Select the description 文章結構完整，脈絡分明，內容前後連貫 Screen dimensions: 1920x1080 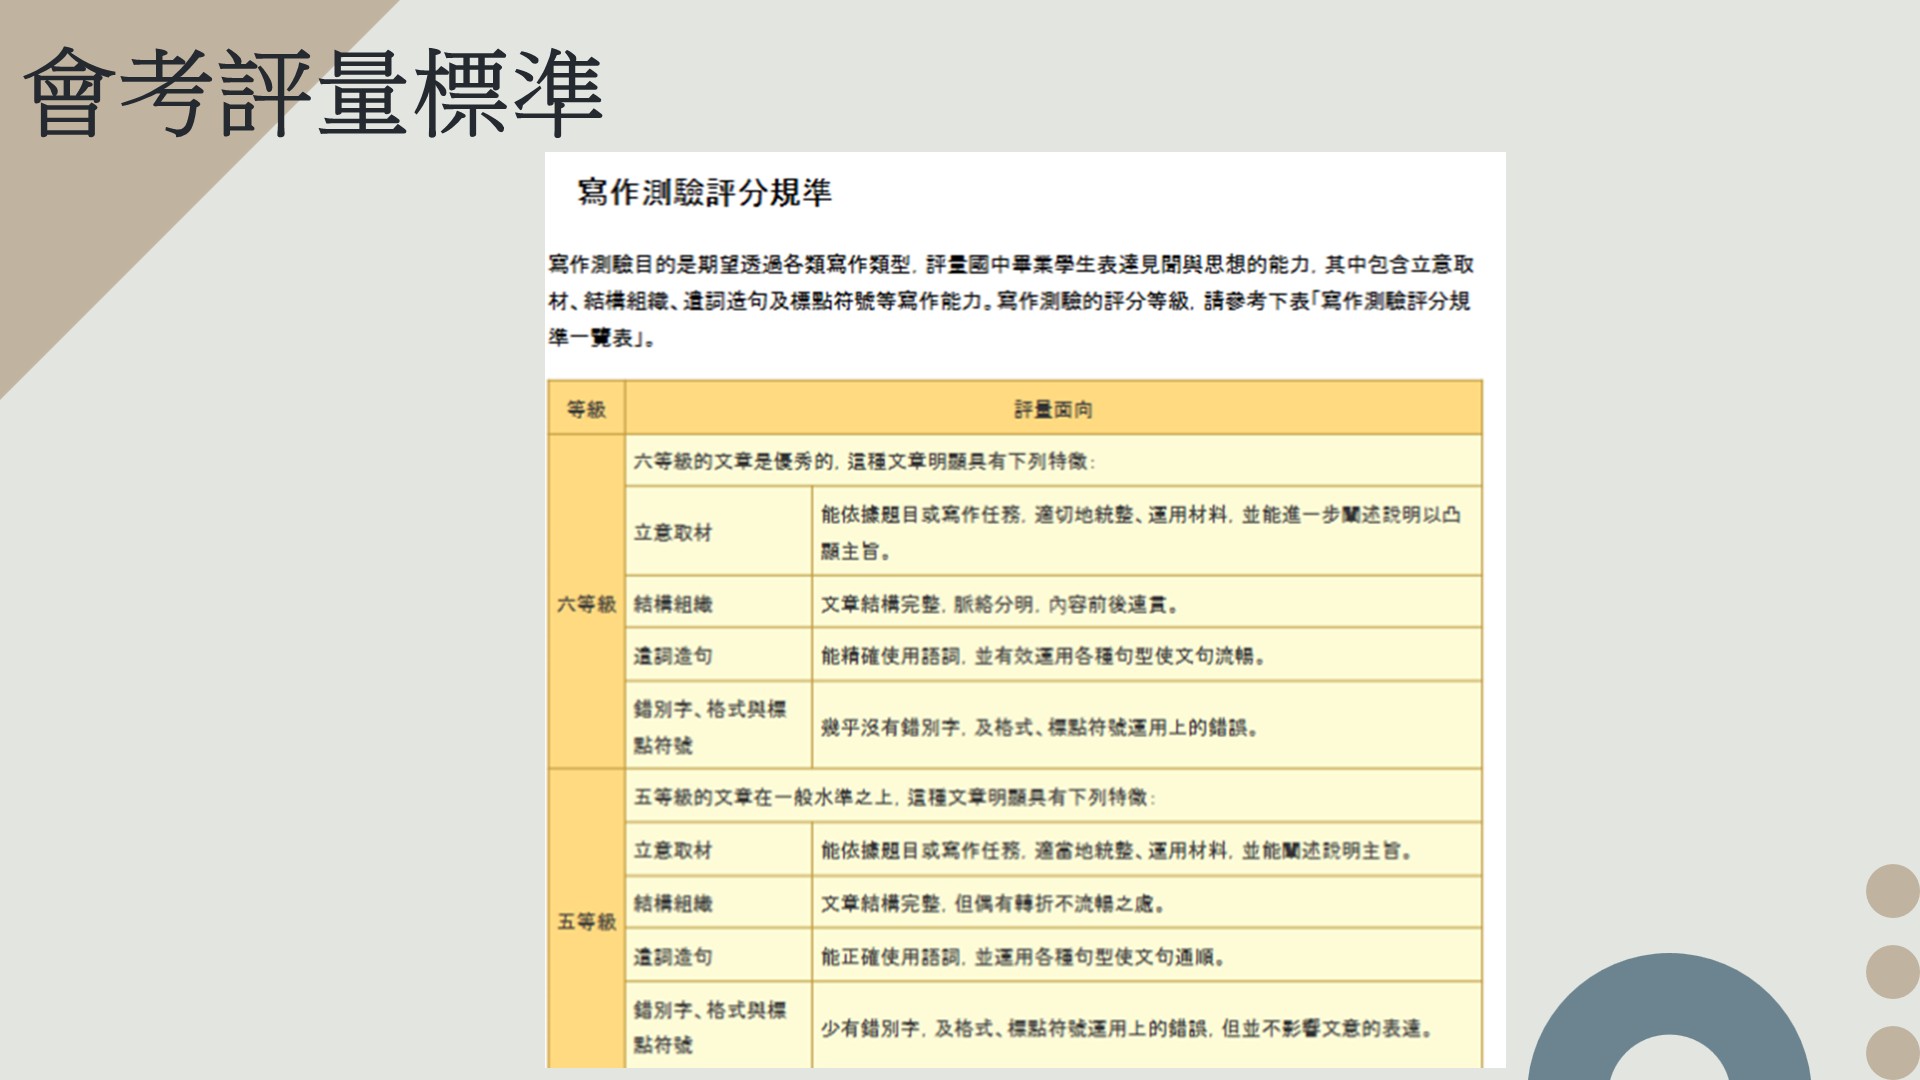click(1000, 604)
